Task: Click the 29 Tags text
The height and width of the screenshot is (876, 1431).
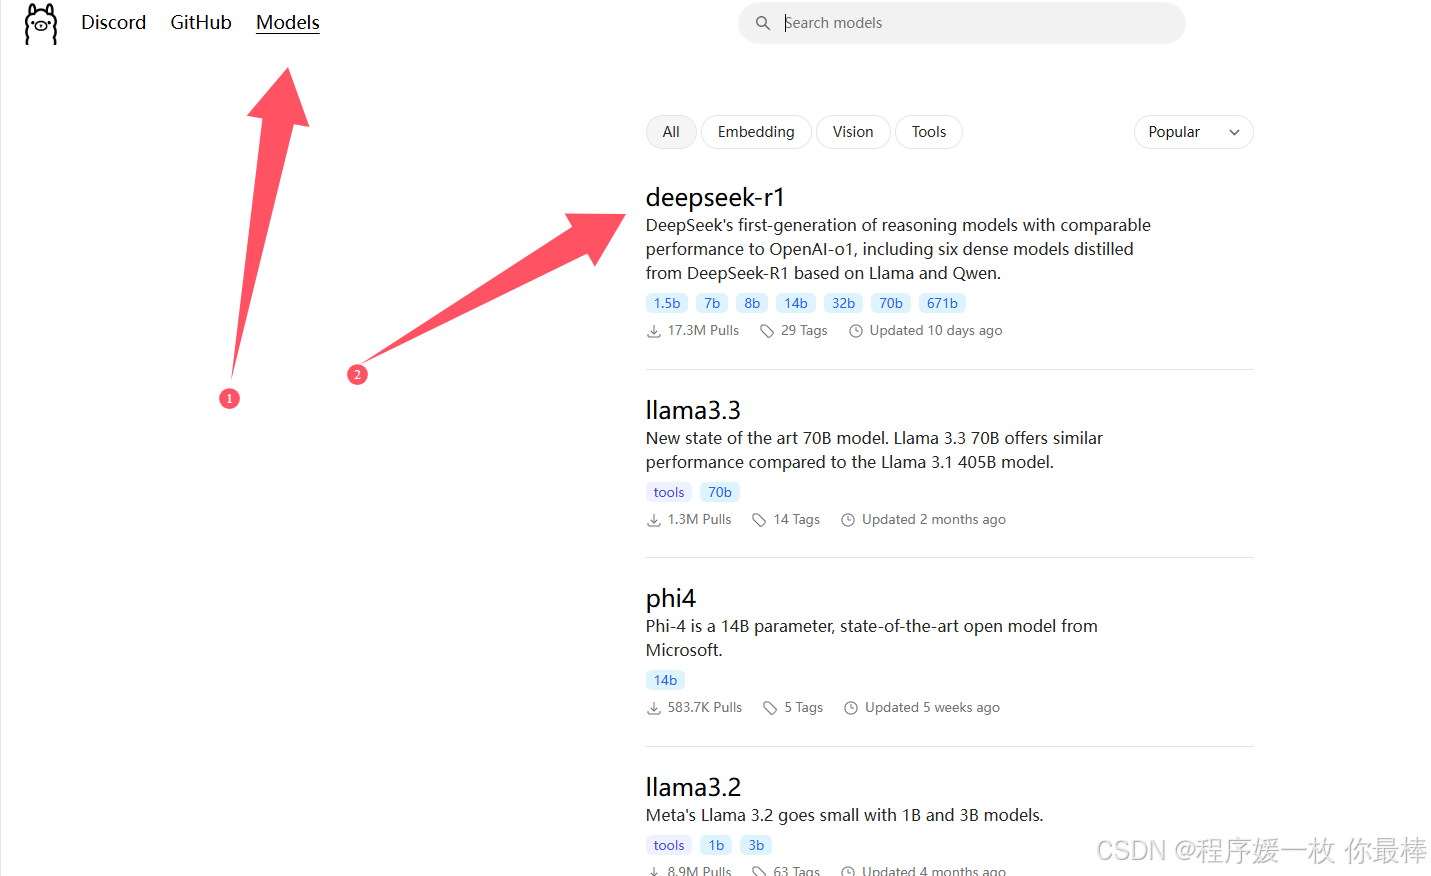Action: [x=804, y=330]
